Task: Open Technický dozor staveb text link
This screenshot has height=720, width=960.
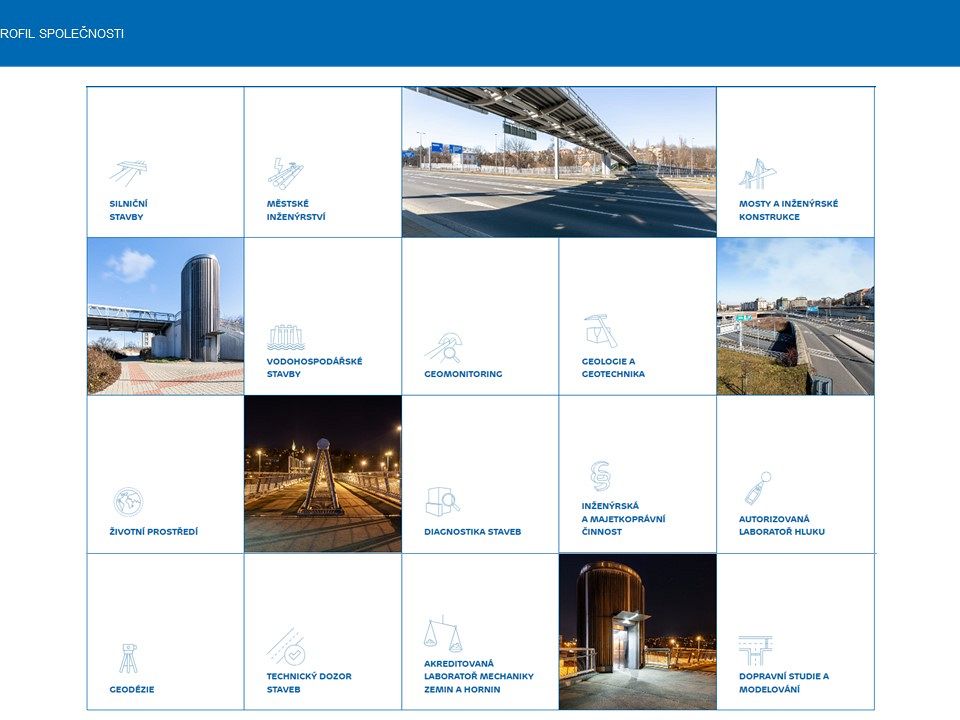Action: coord(309,683)
